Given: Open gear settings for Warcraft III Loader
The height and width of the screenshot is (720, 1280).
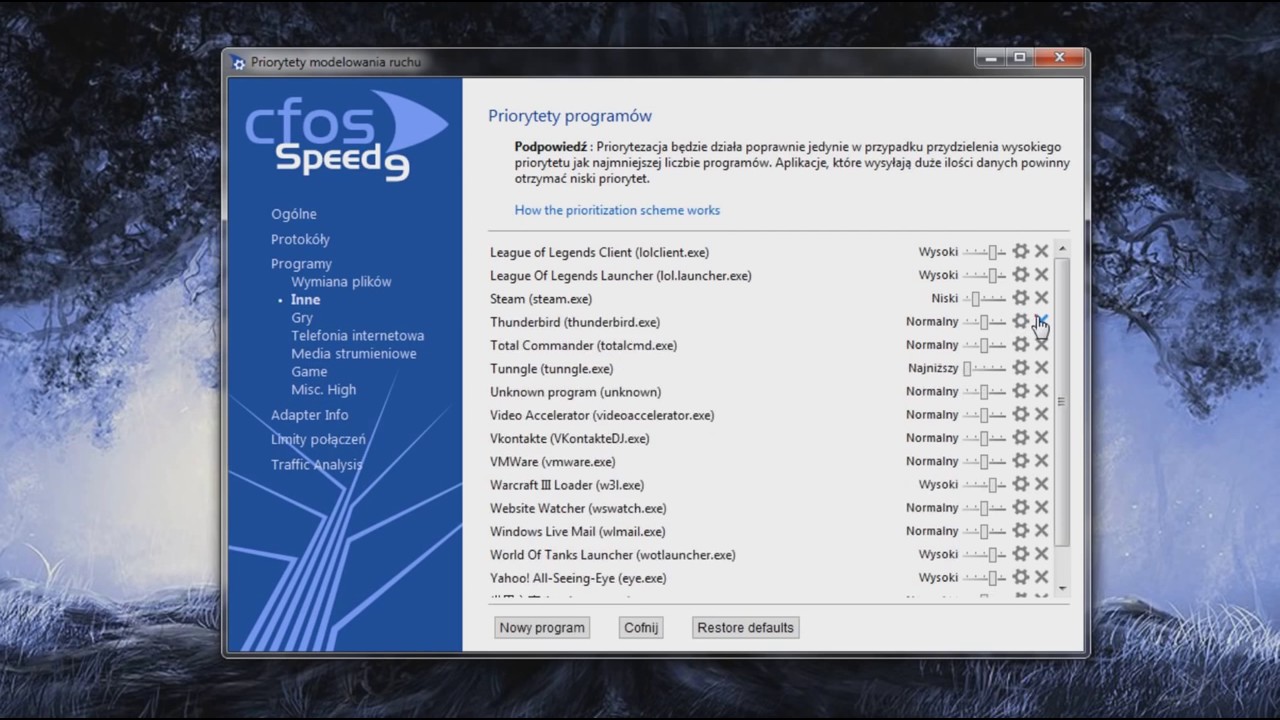Looking at the screenshot, I should 1021,484.
